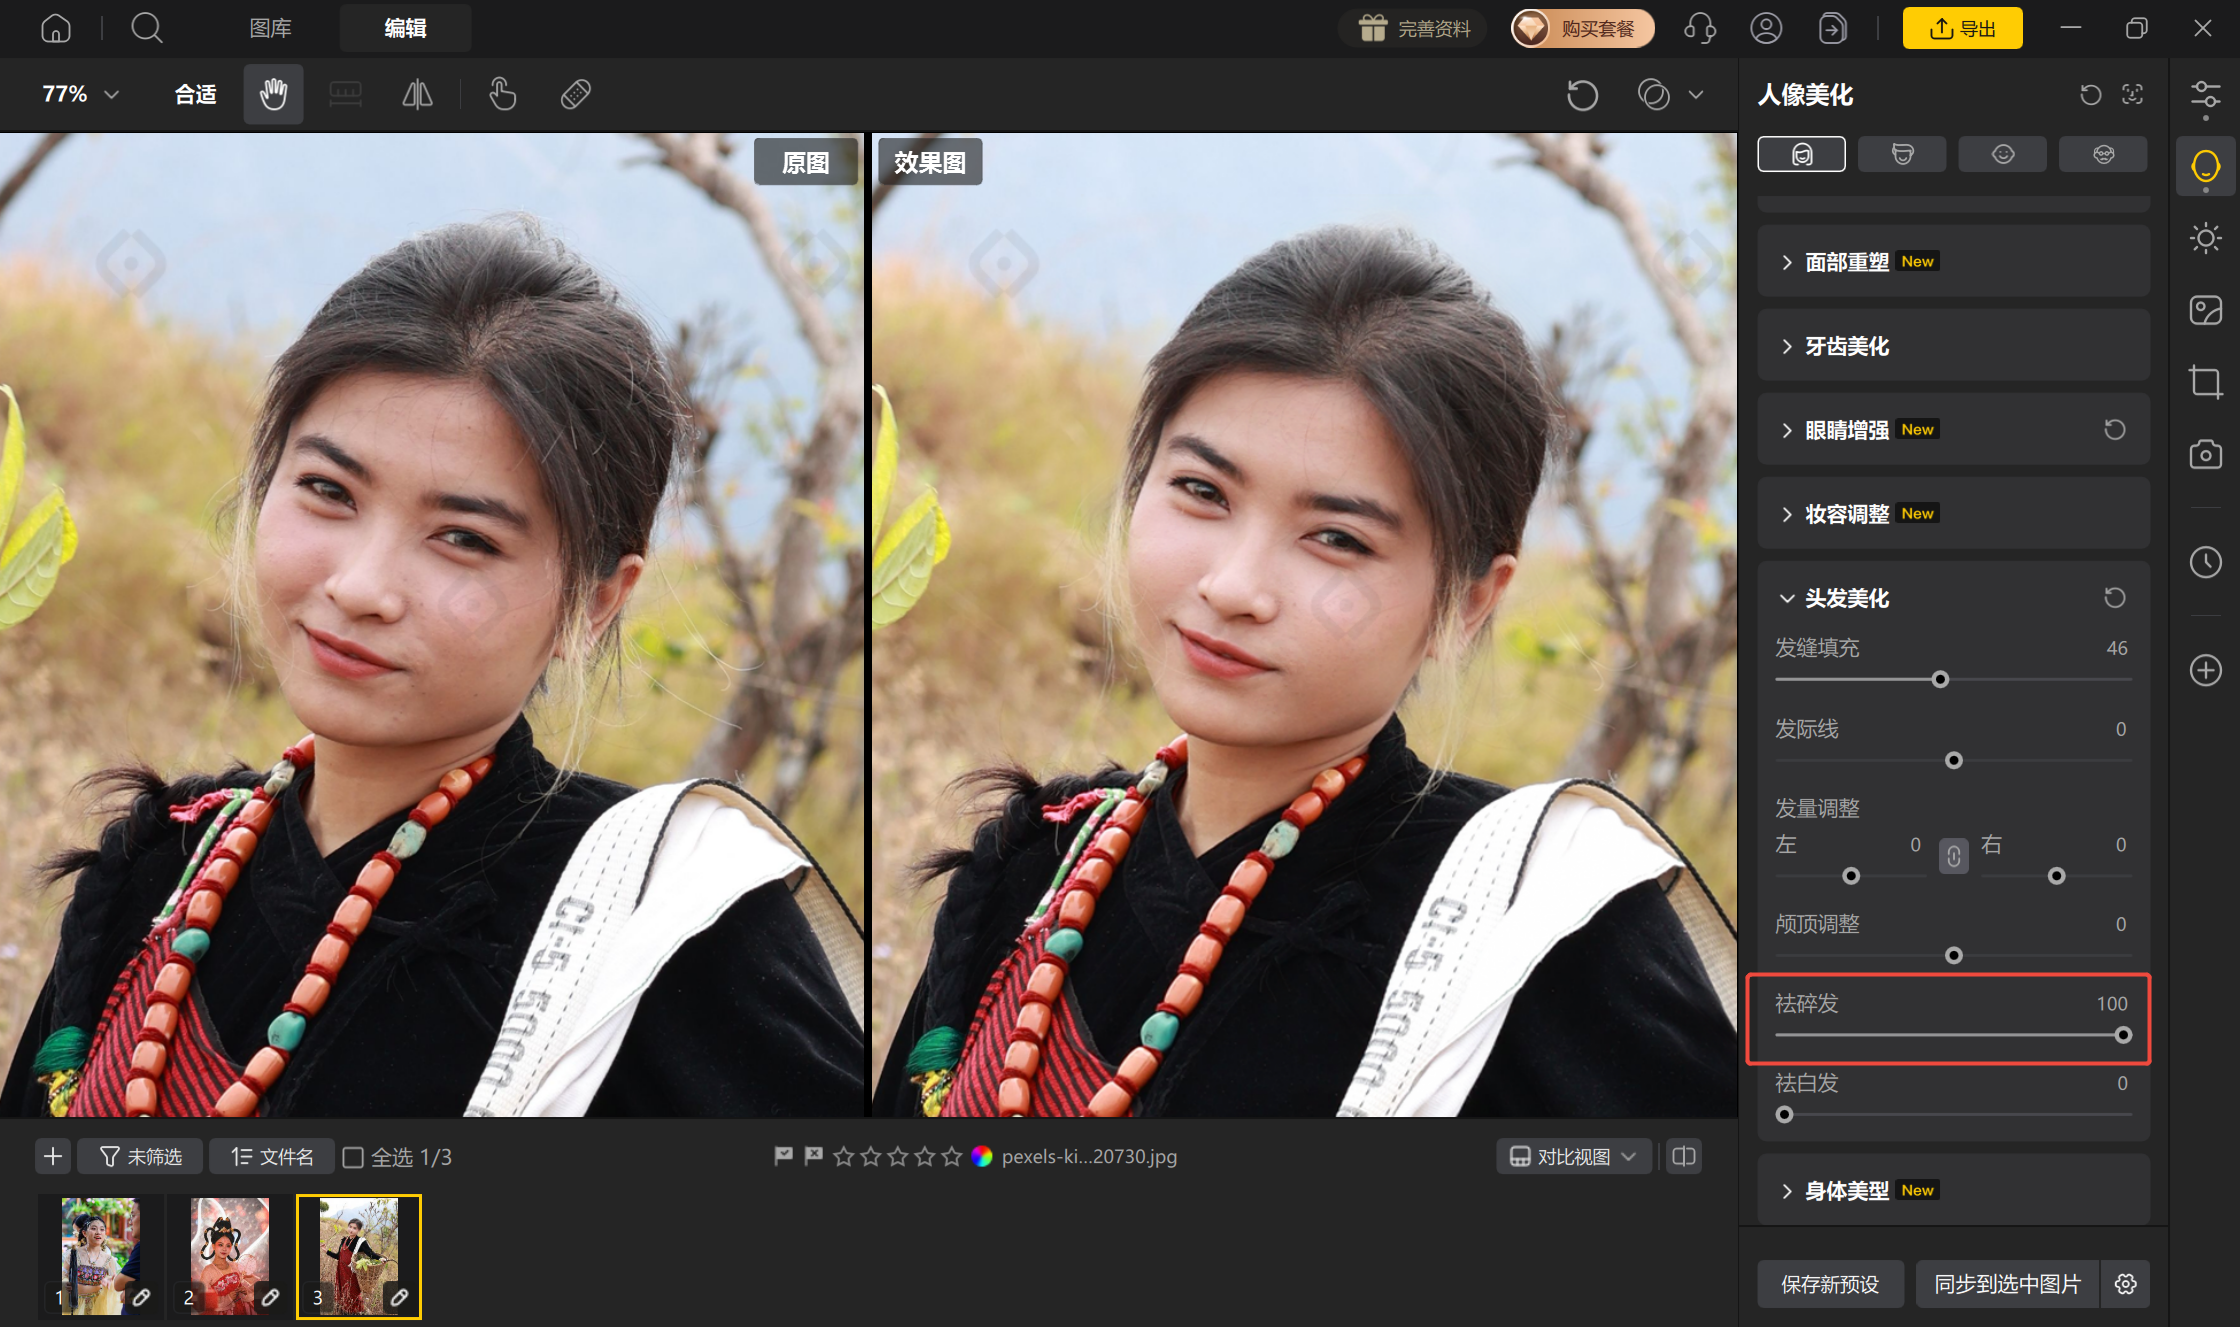Select the hand pan tool
Screen dimensions: 2240x1327
273,94
